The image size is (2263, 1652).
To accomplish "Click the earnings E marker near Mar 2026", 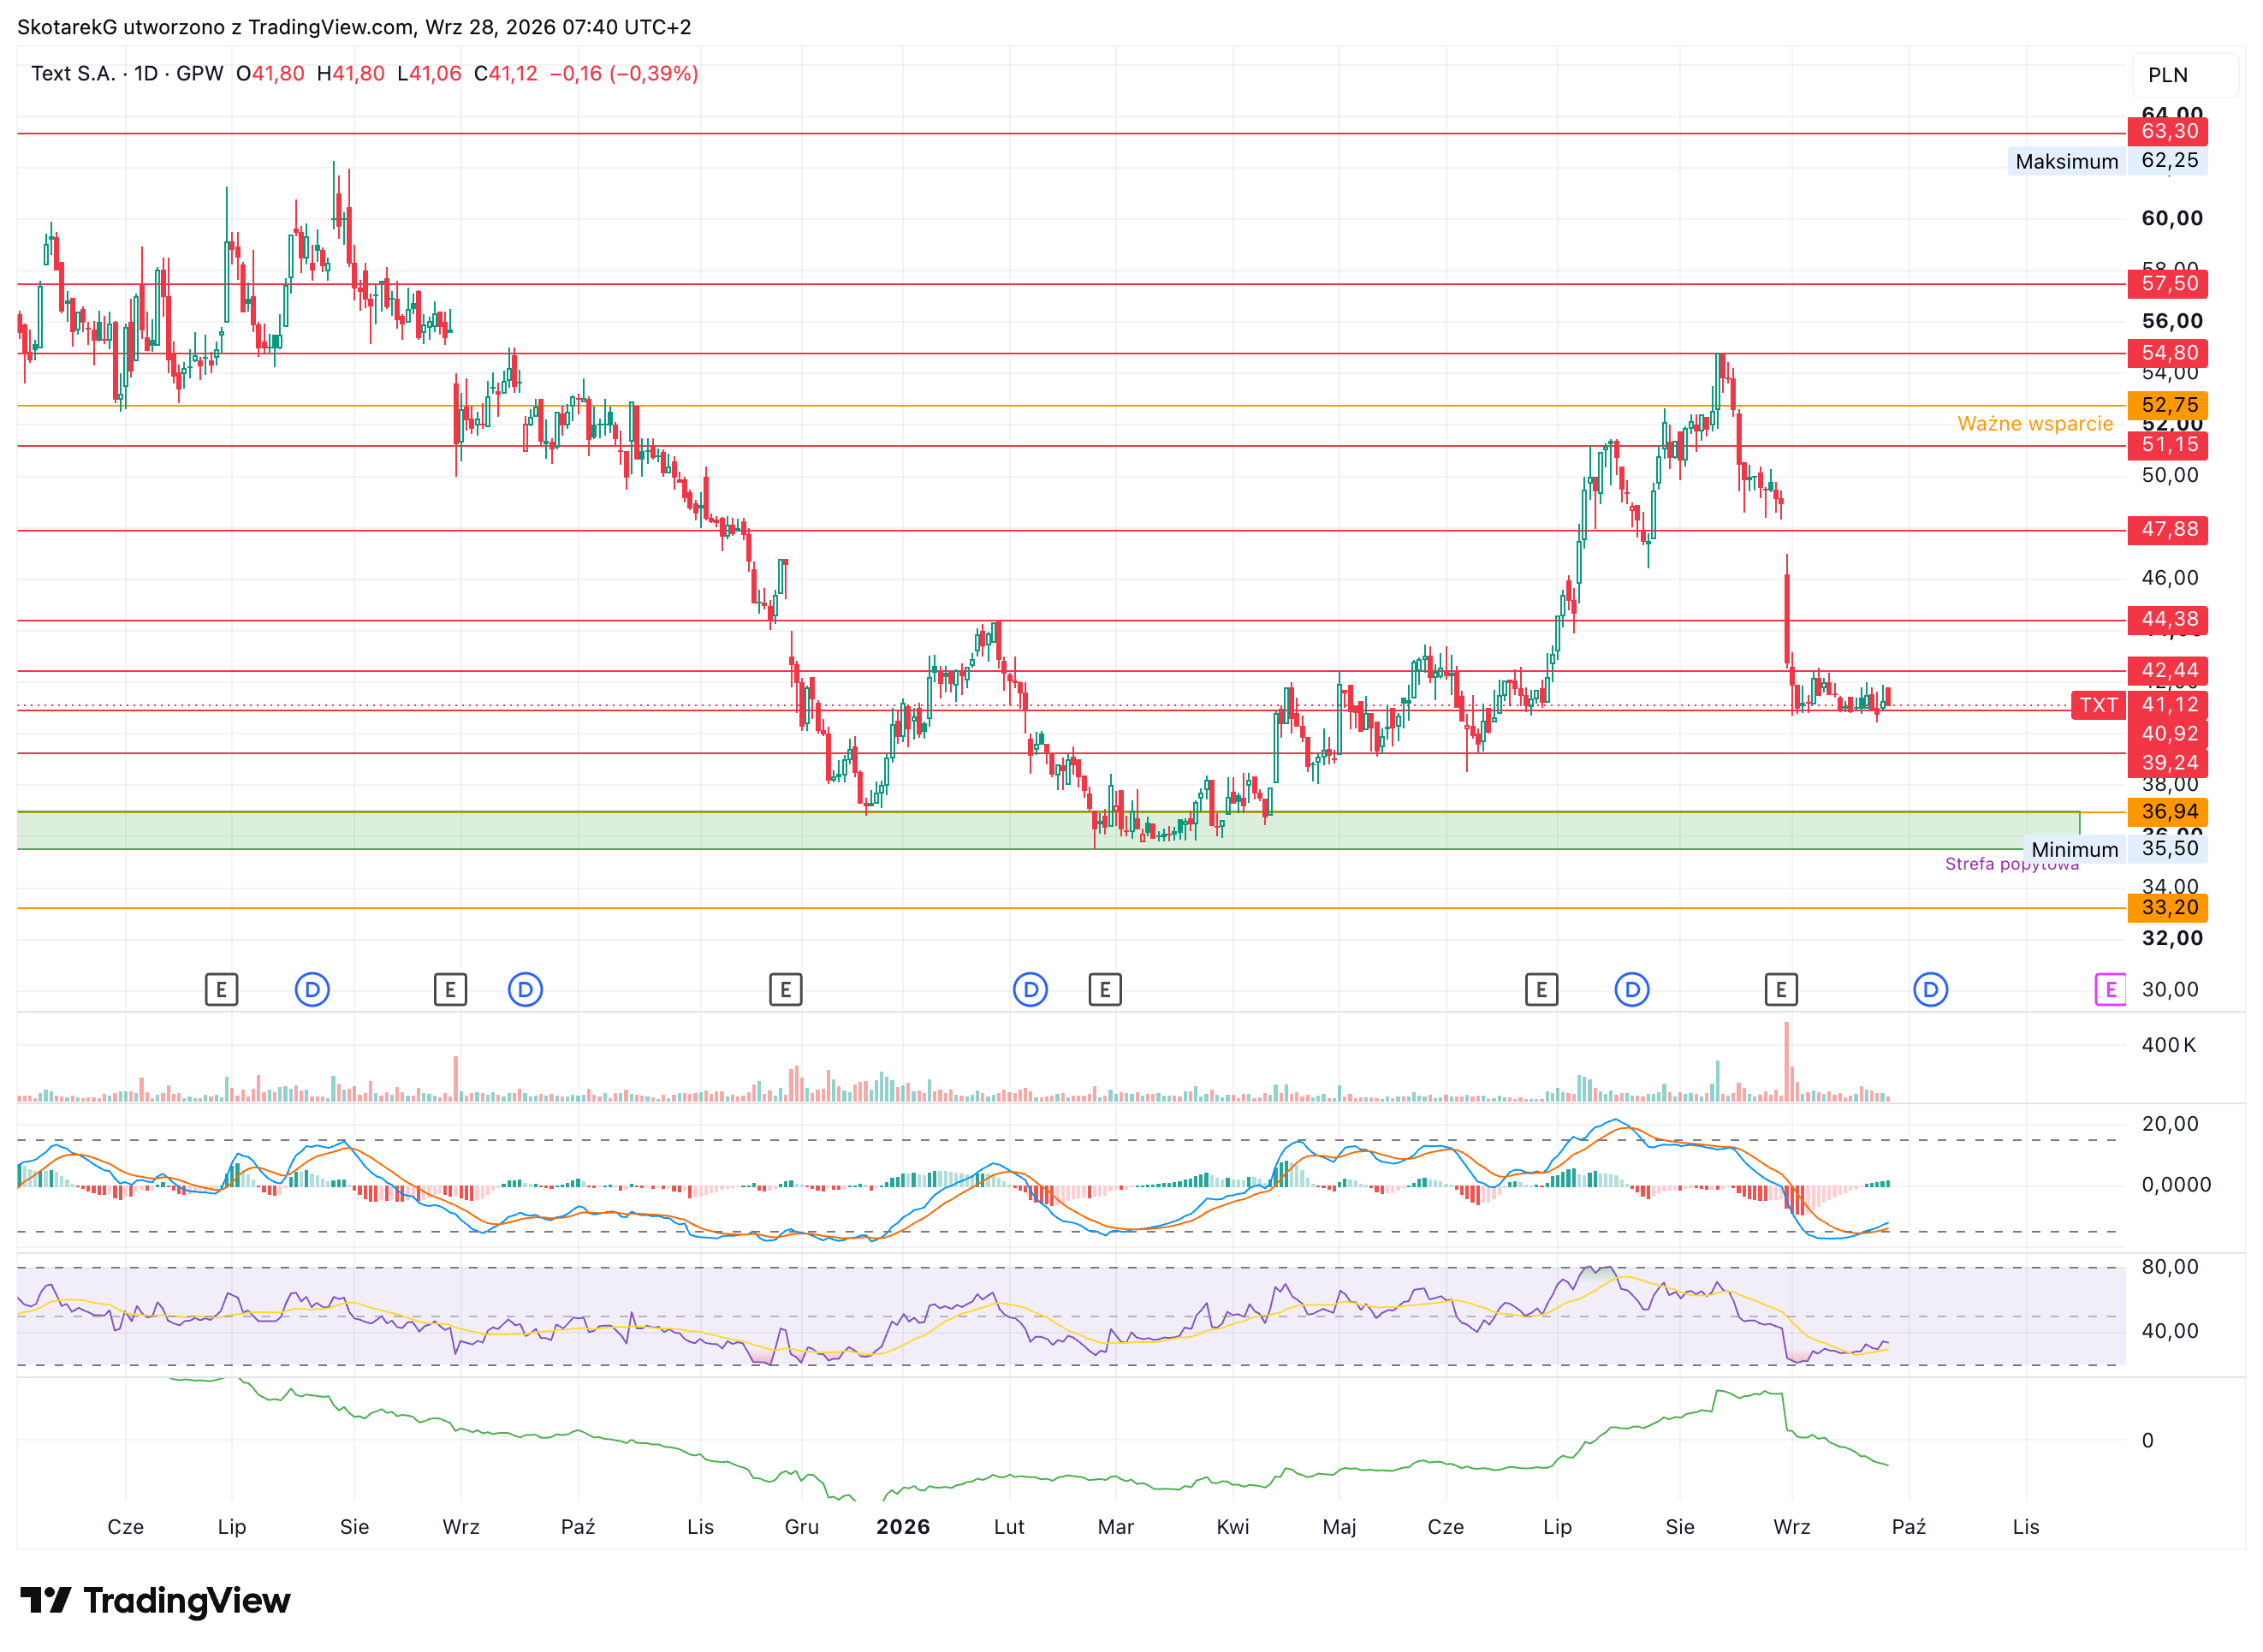I will click(1104, 990).
